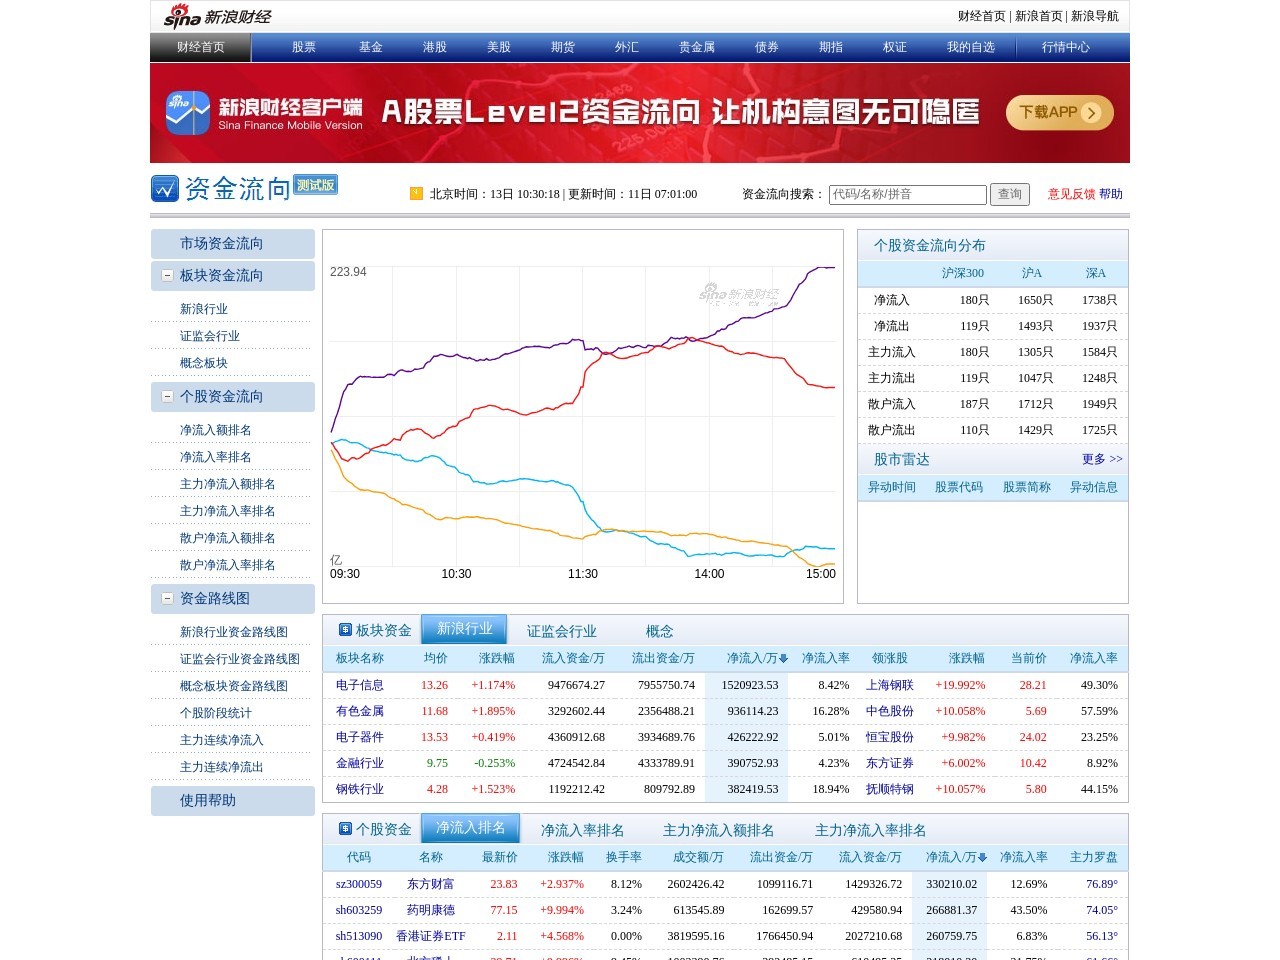Click the icon beside 个股资金 heading
The width and height of the screenshot is (1280, 960).
pyautogui.click(x=345, y=829)
